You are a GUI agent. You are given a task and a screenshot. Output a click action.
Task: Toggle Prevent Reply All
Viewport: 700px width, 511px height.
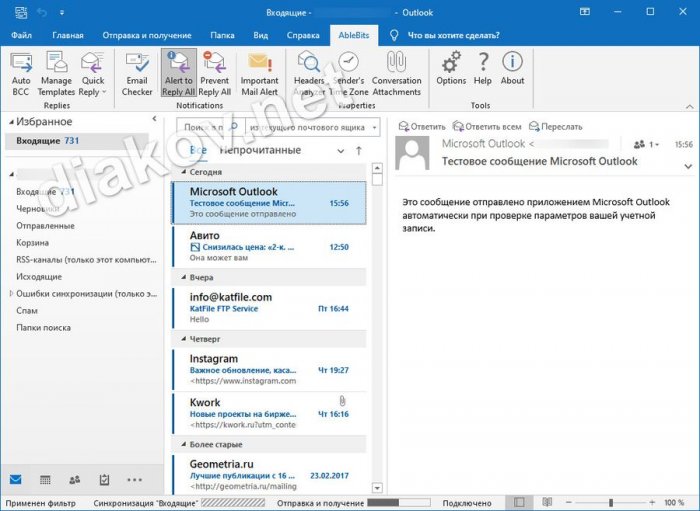coord(215,74)
